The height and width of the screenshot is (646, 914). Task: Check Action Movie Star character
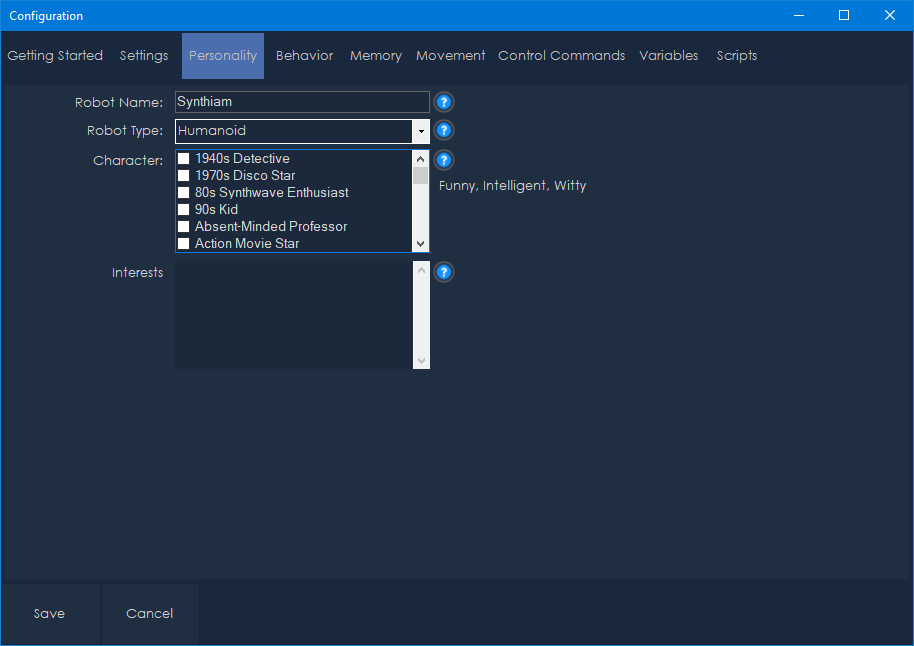click(184, 244)
